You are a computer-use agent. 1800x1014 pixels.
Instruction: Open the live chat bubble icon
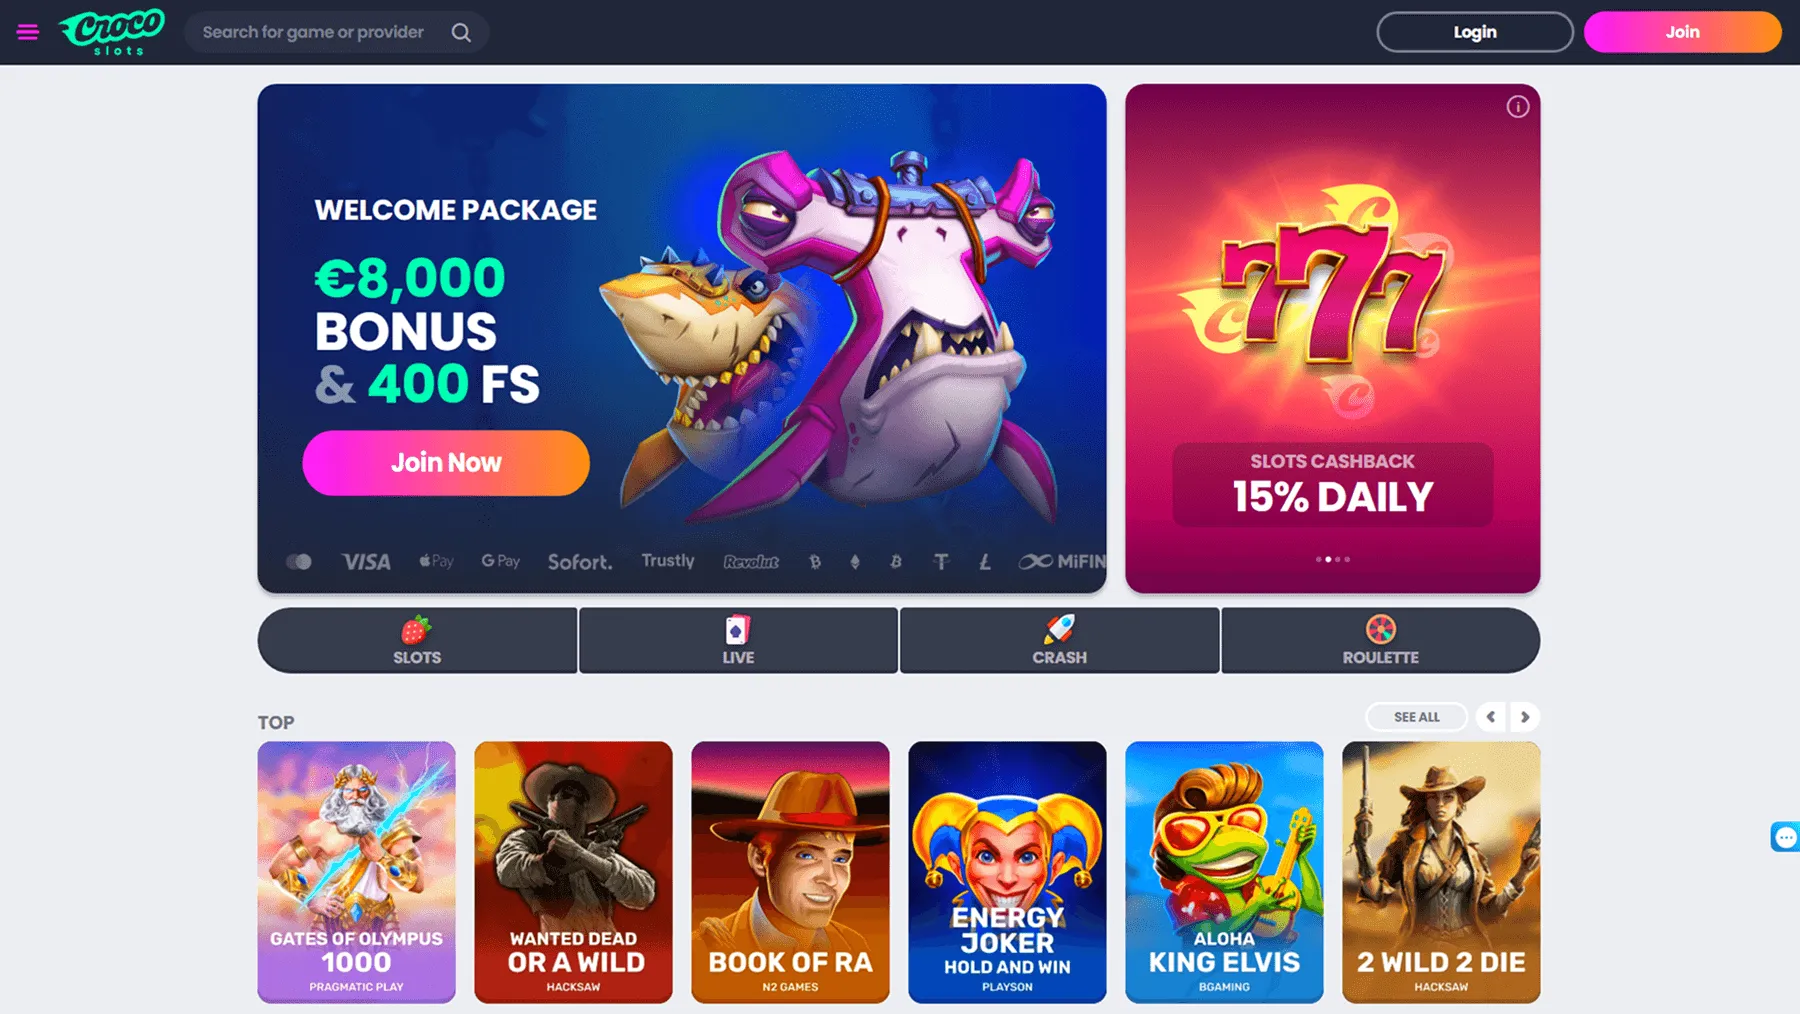coord(1785,837)
